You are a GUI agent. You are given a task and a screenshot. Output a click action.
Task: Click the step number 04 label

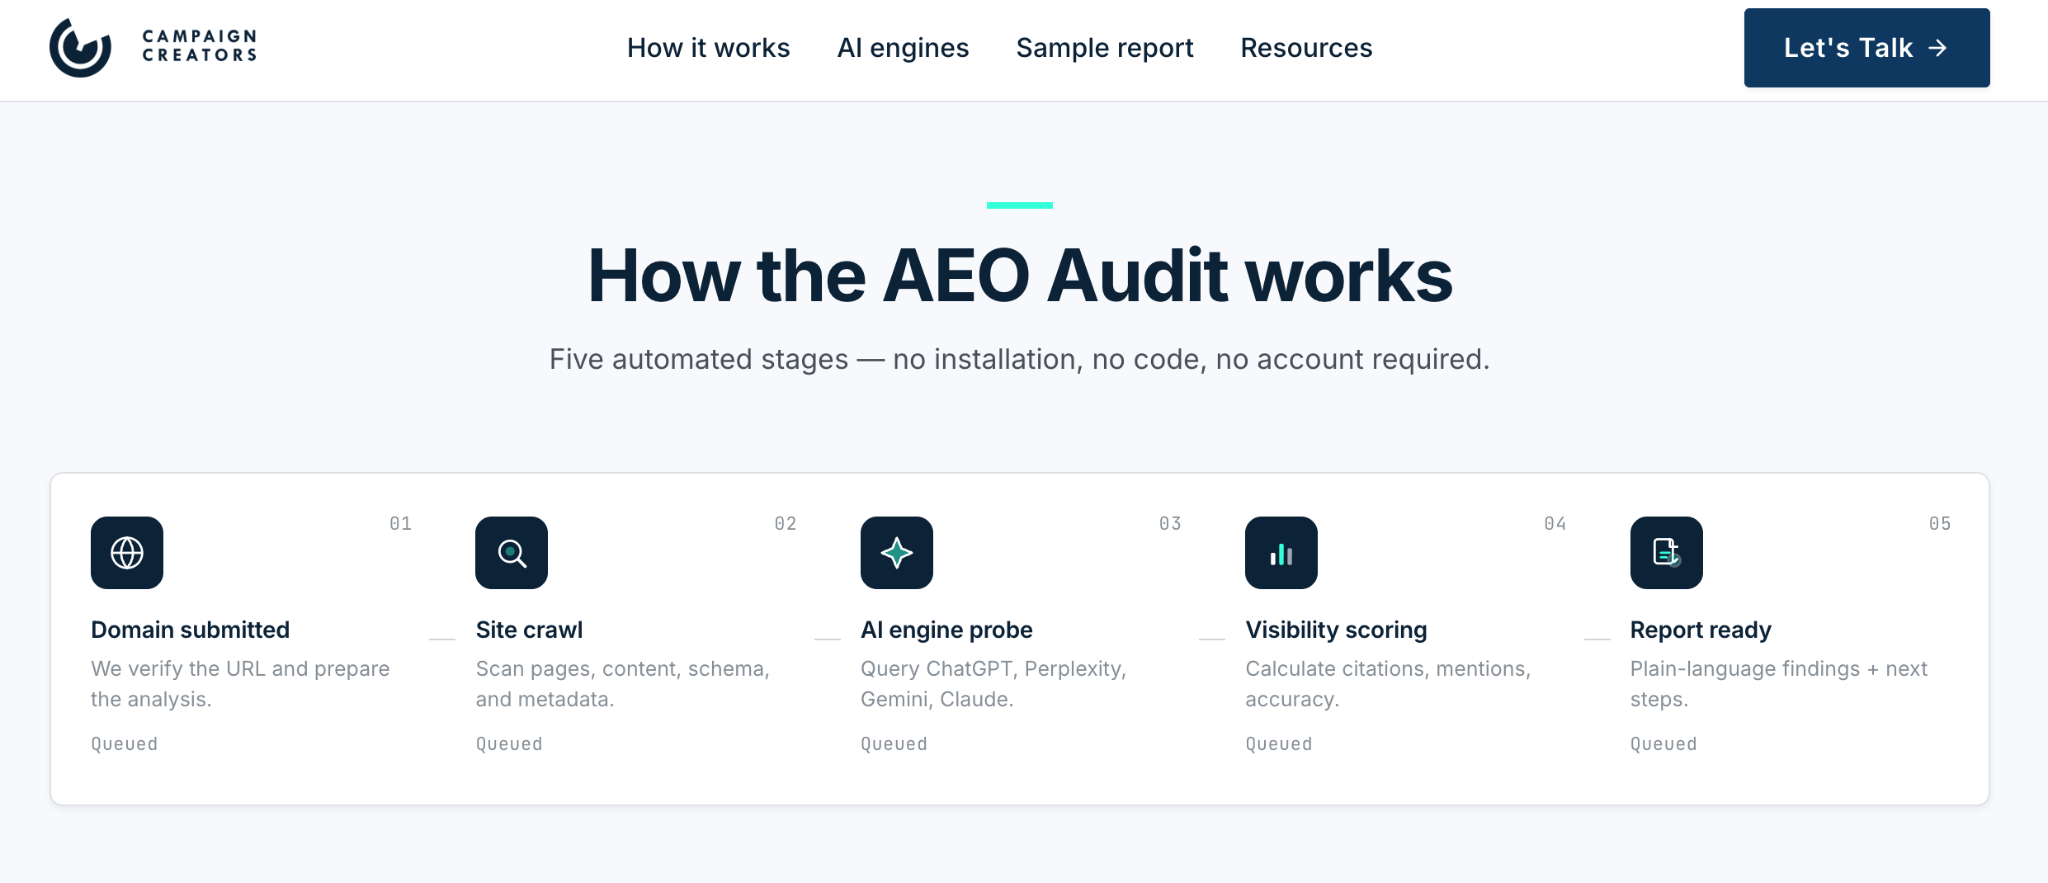pos(1555,524)
